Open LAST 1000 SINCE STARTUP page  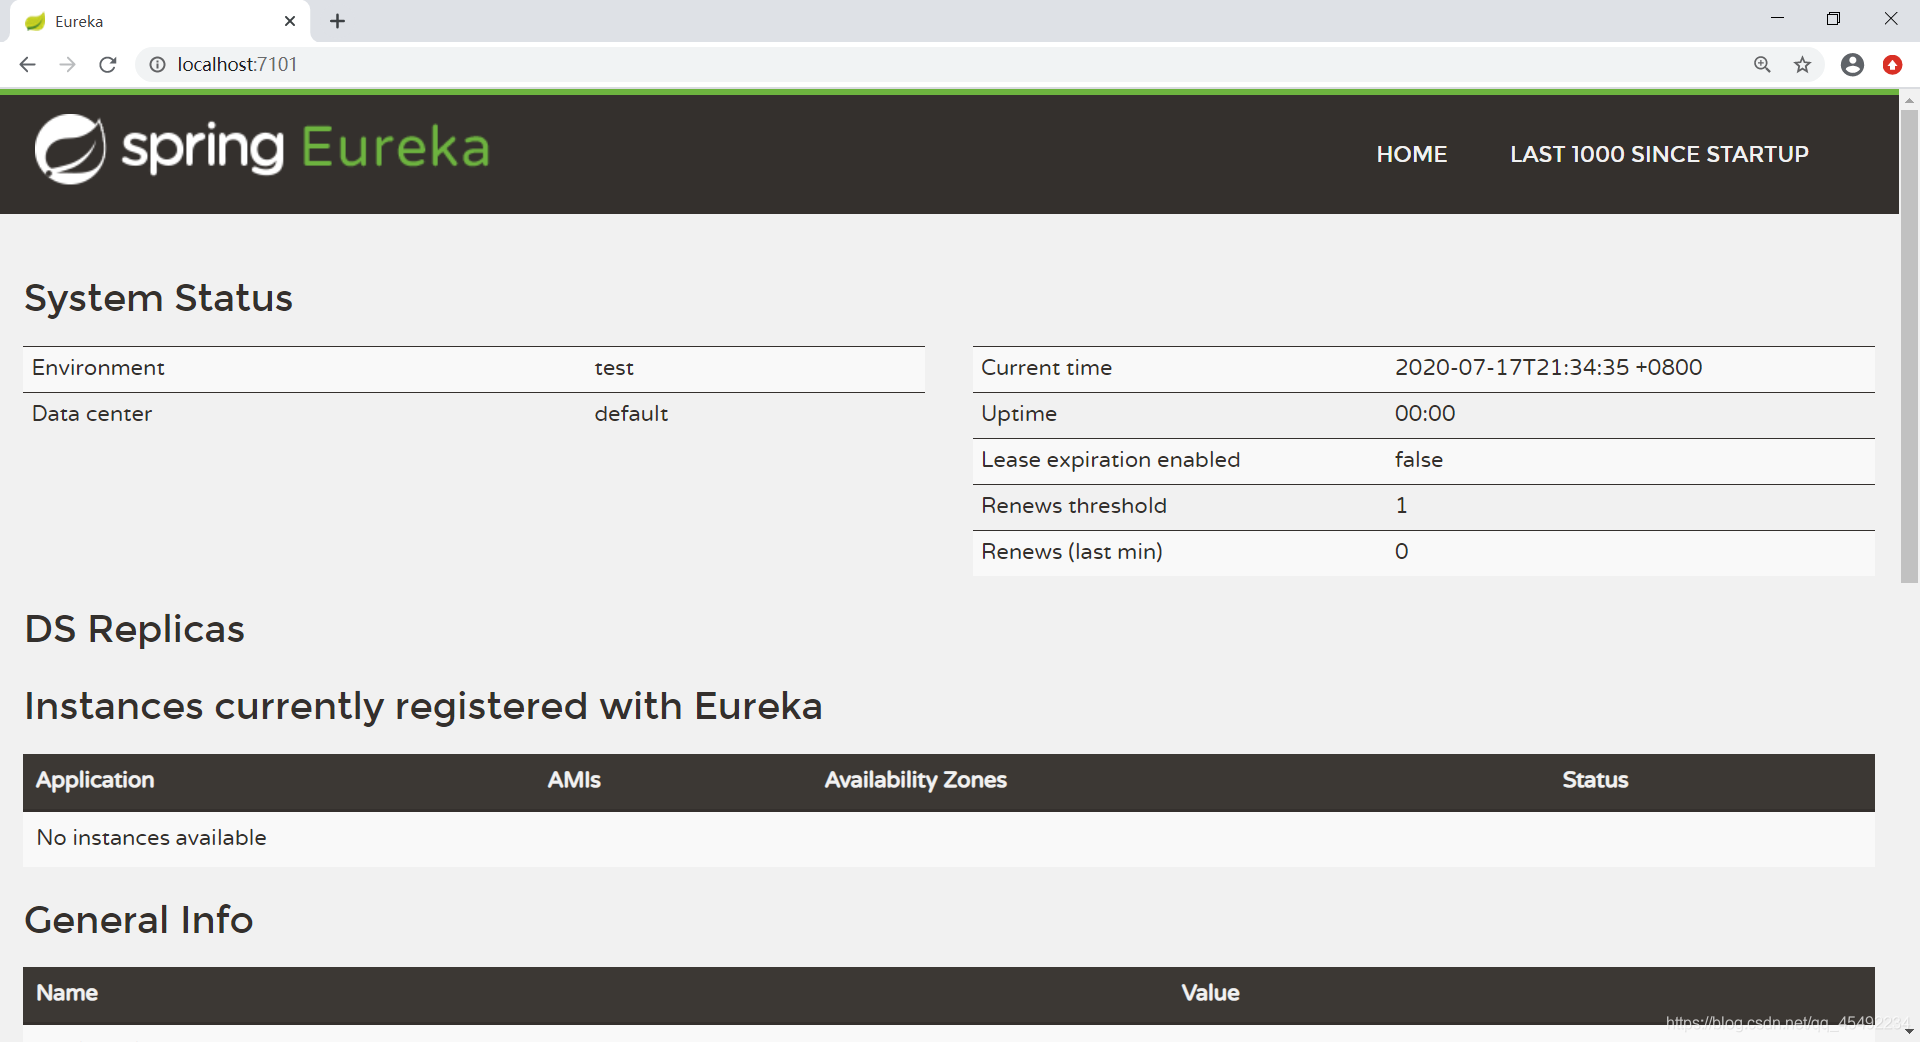pyautogui.click(x=1659, y=154)
